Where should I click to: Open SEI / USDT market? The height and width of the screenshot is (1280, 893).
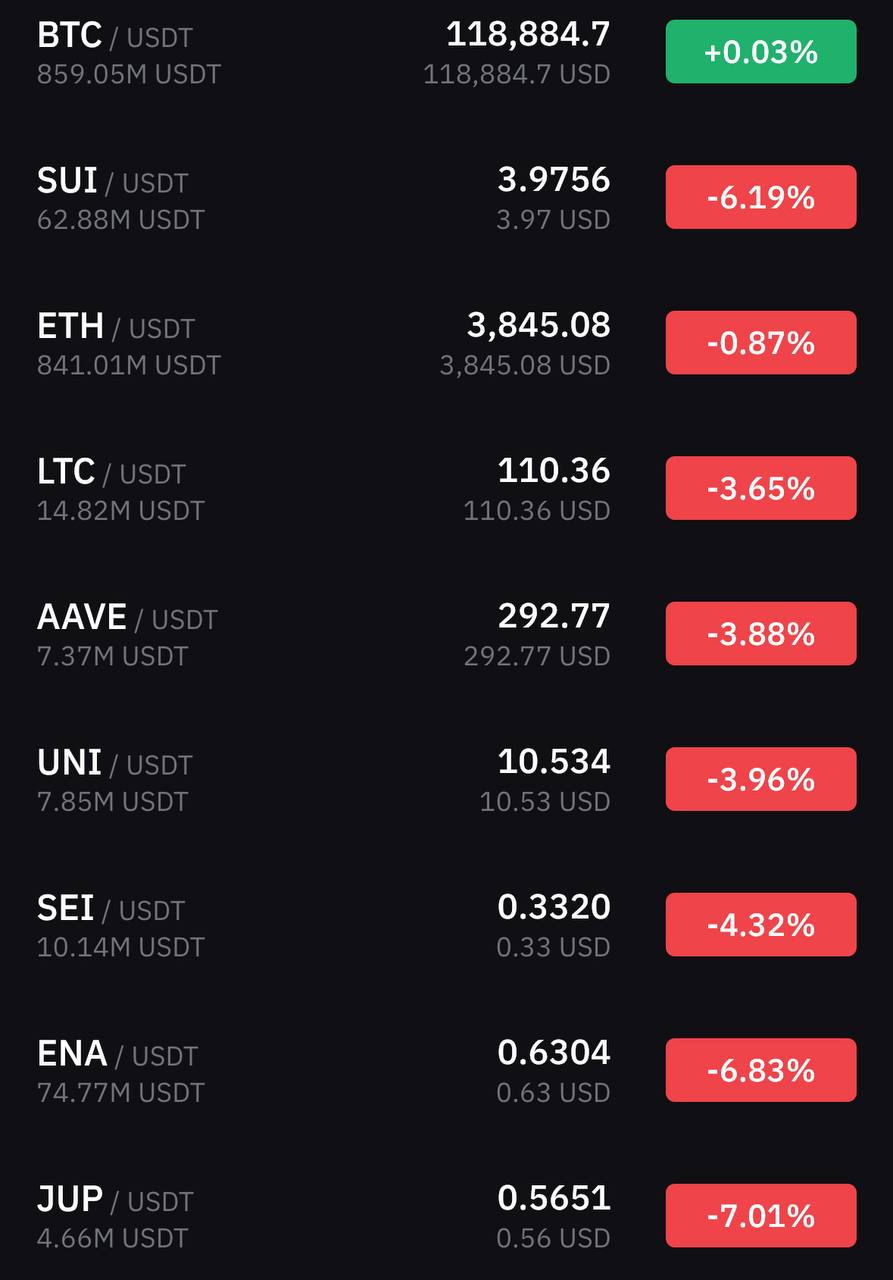tap(446, 925)
